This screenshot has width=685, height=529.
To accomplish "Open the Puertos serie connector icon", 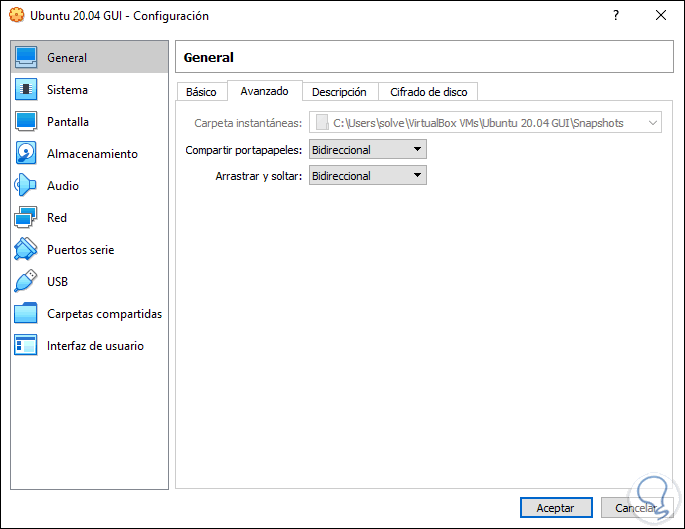I will (27, 250).
